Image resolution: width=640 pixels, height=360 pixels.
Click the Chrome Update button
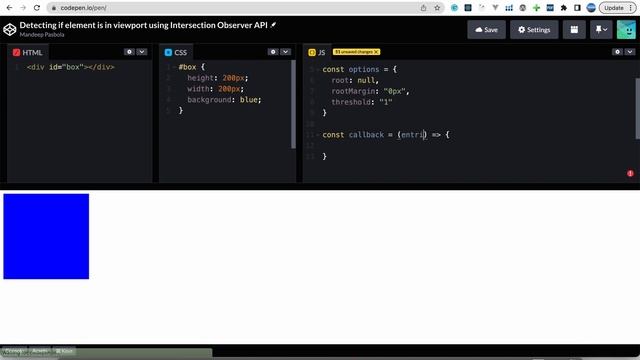click(x=617, y=8)
